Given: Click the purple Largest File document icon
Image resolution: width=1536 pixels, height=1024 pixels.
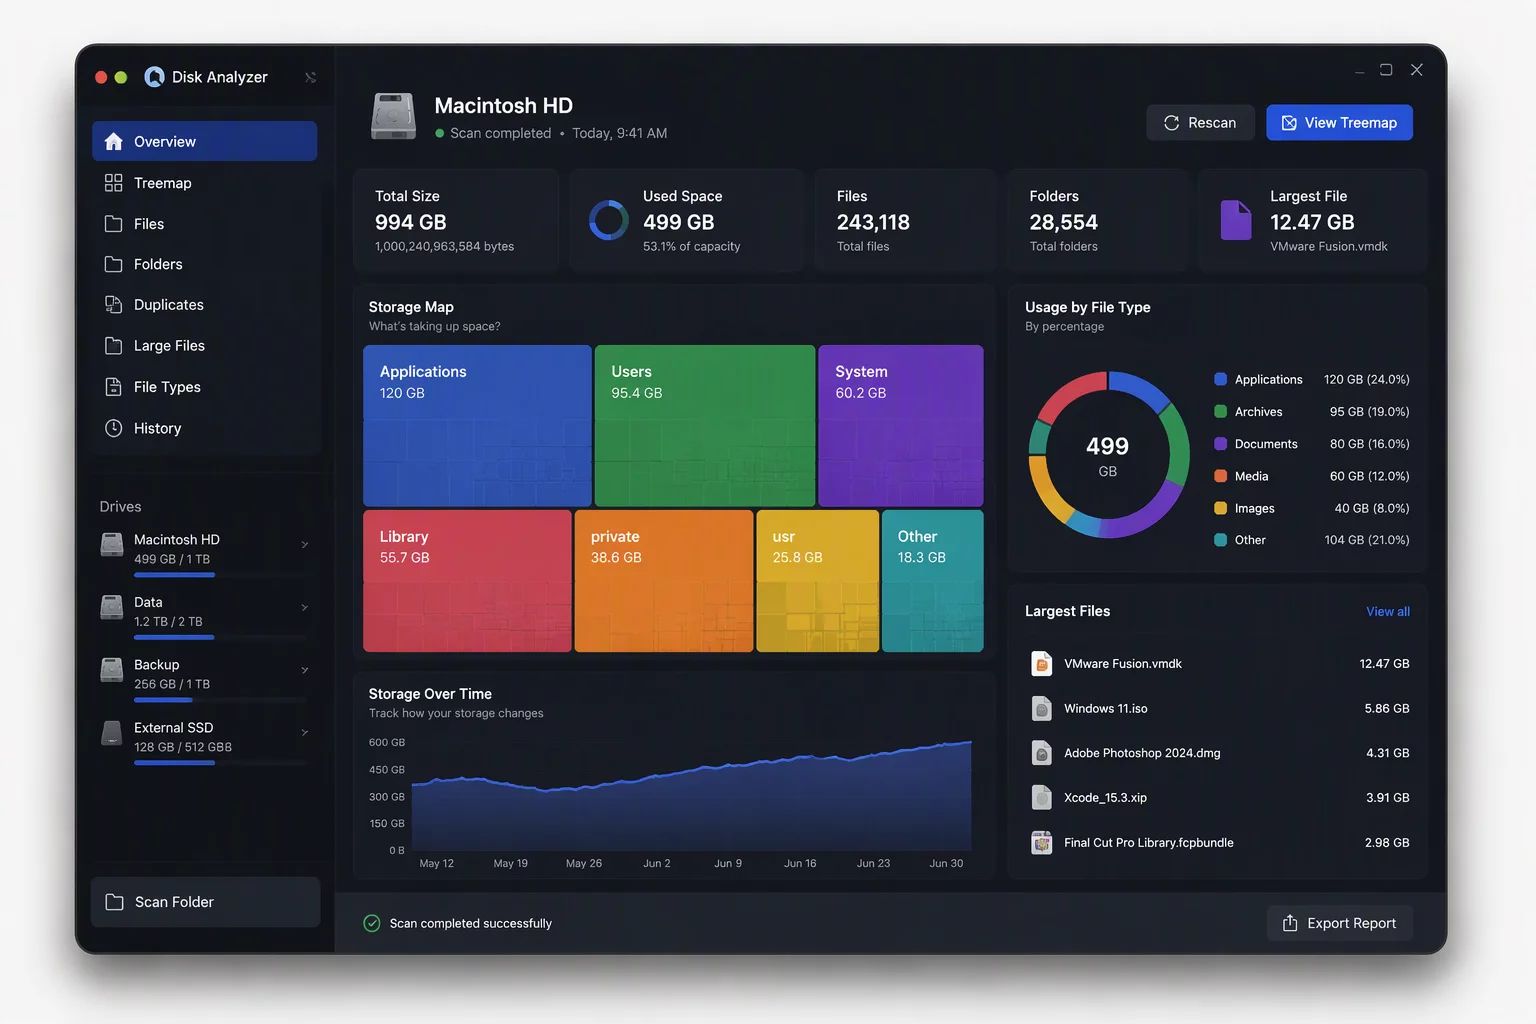Looking at the screenshot, I should pos(1236,220).
